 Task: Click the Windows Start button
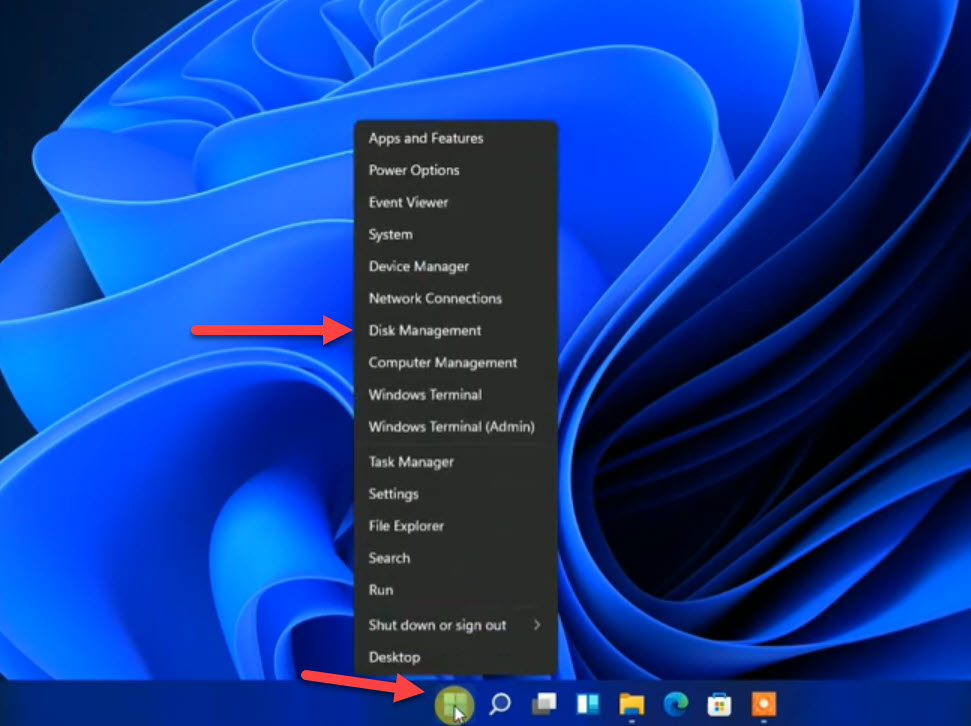454,704
